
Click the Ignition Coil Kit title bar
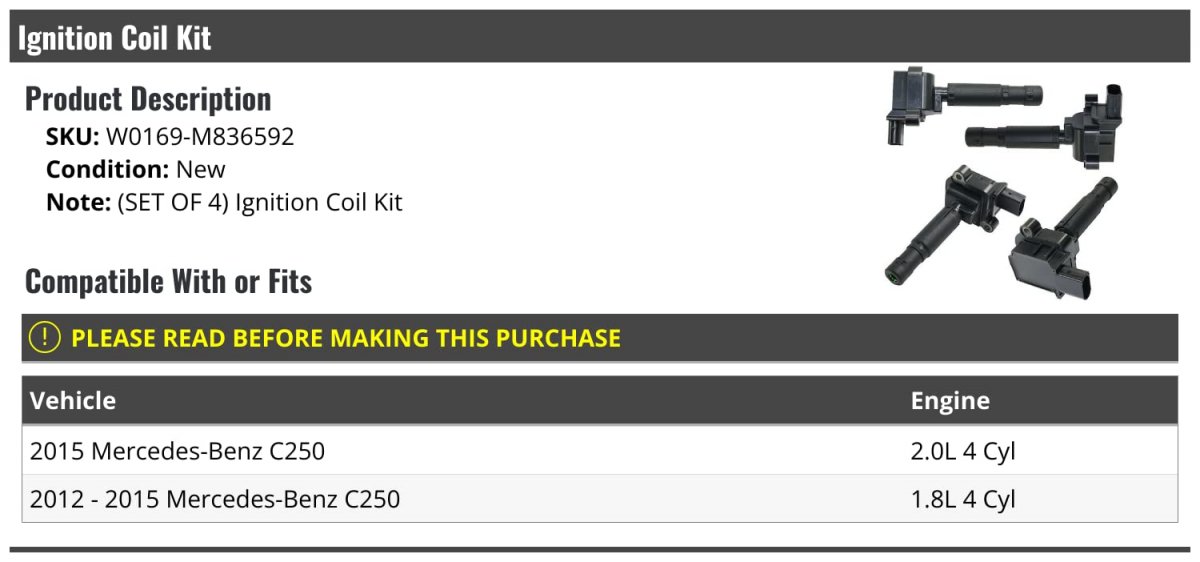(x=600, y=38)
